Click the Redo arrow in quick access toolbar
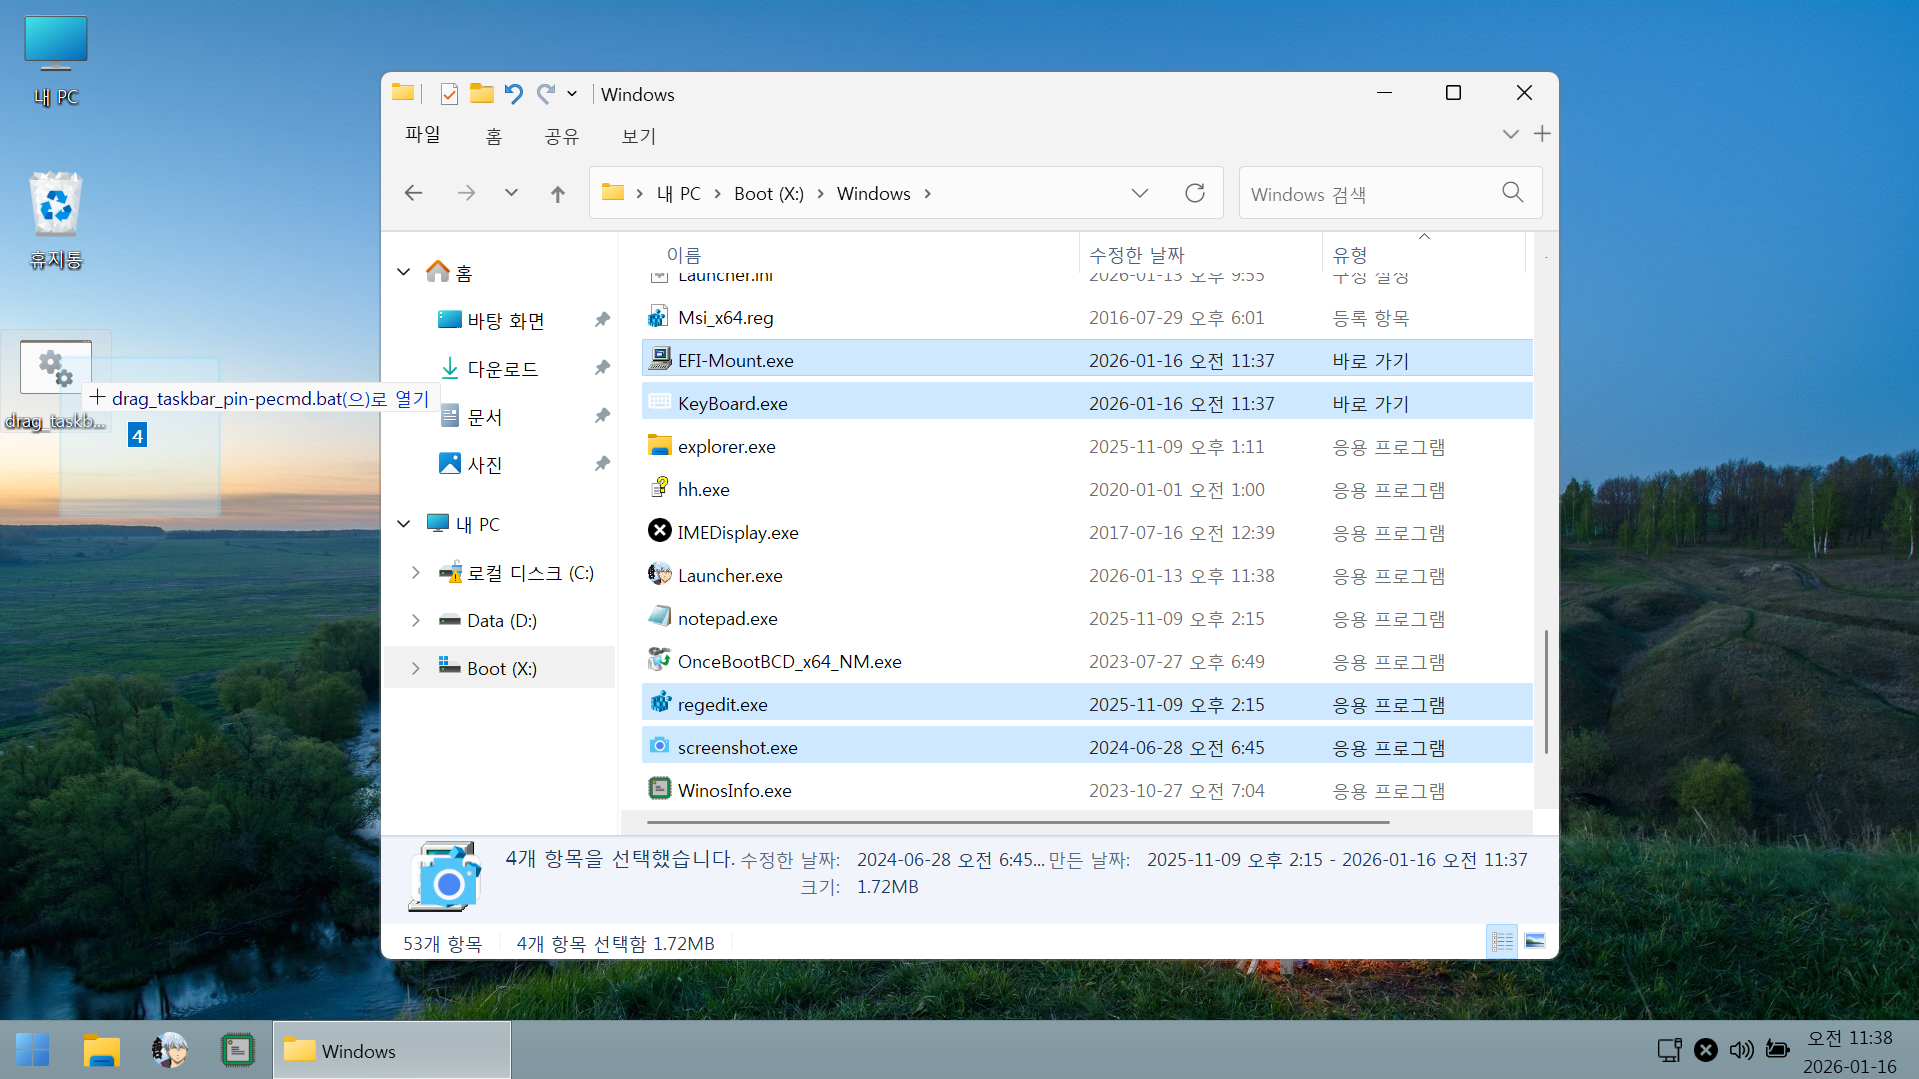The height and width of the screenshot is (1079, 1919). (545, 94)
